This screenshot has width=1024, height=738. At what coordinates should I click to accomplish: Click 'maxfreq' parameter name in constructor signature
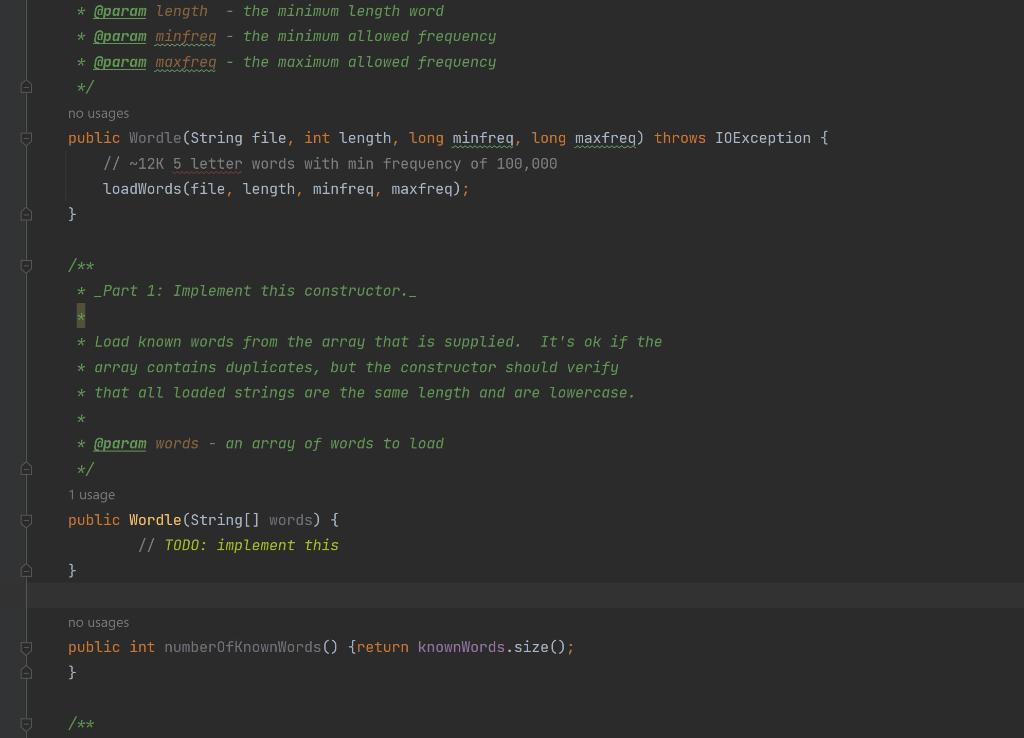click(605, 138)
